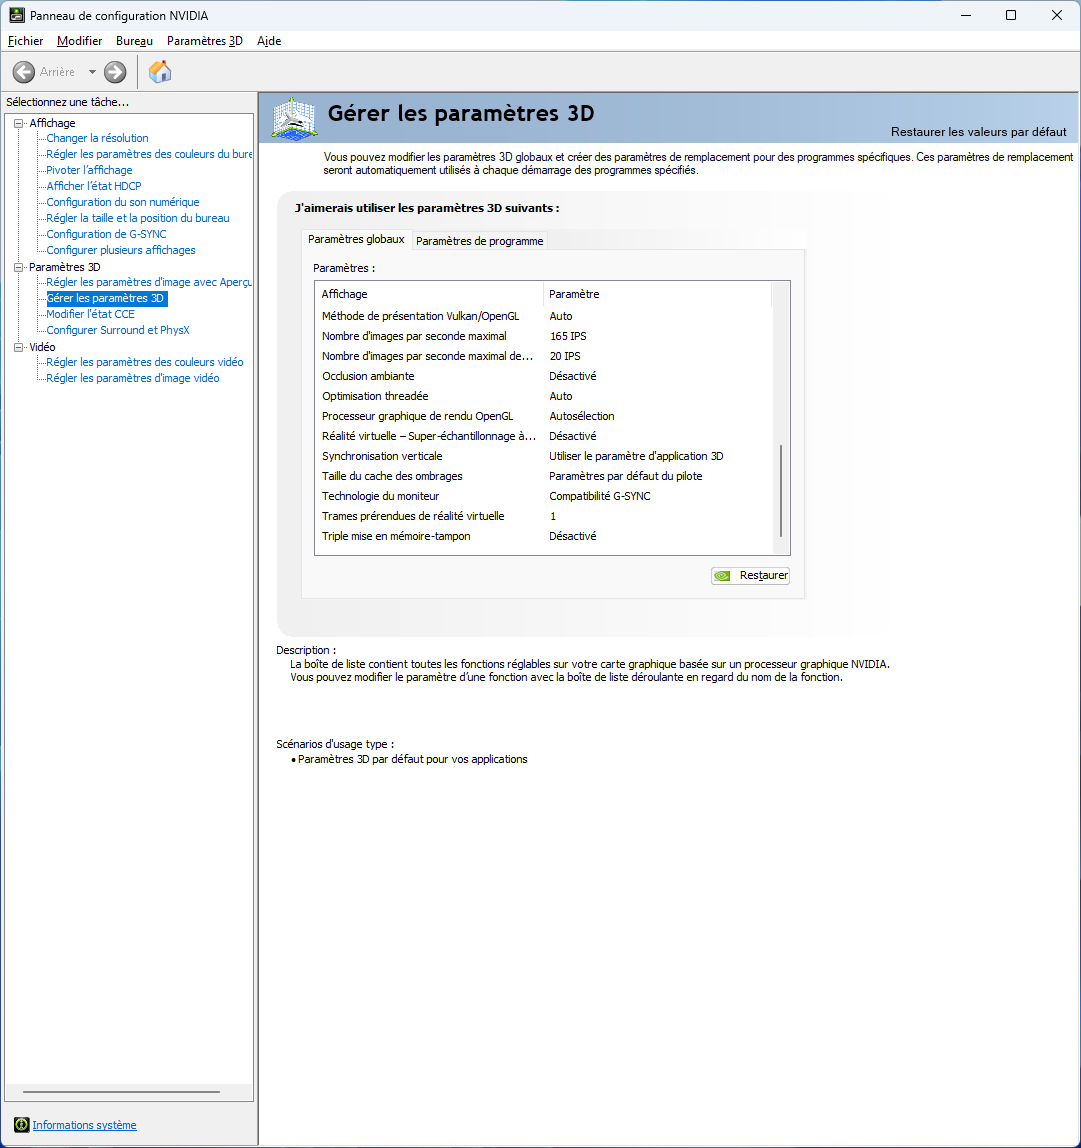This screenshot has width=1081, height=1148.
Task: Open Informations système link
Action: (x=84, y=1125)
